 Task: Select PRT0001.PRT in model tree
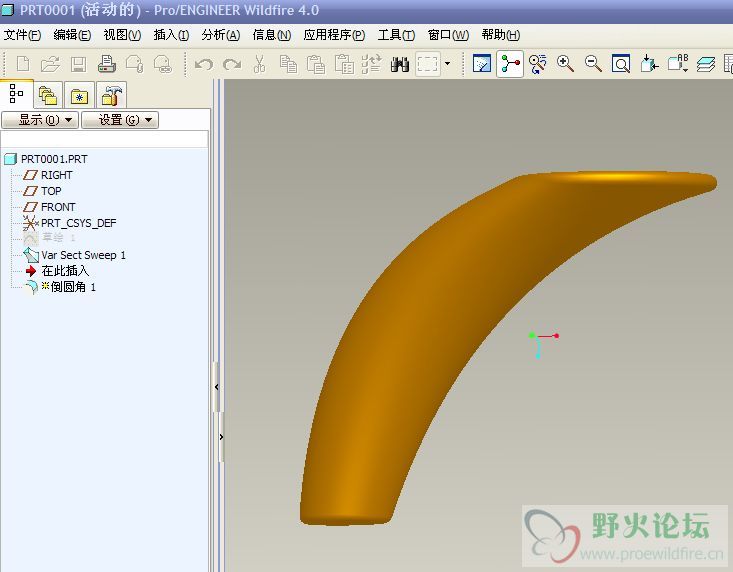[x=46, y=159]
